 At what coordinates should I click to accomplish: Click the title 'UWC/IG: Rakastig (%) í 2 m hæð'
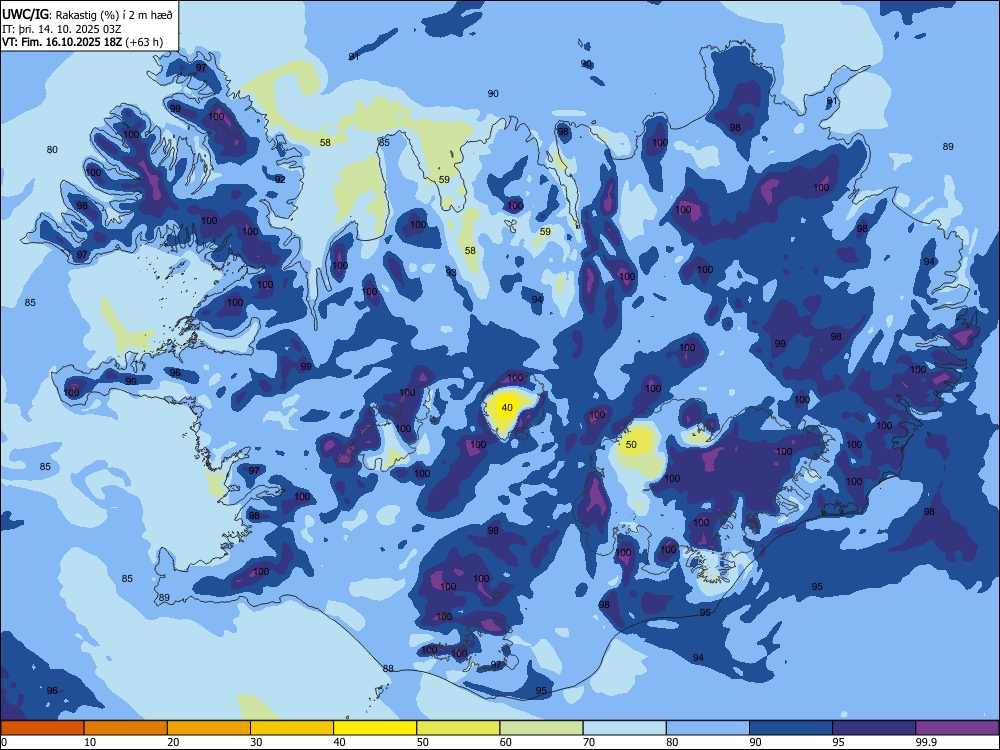(x=87, y=15)
